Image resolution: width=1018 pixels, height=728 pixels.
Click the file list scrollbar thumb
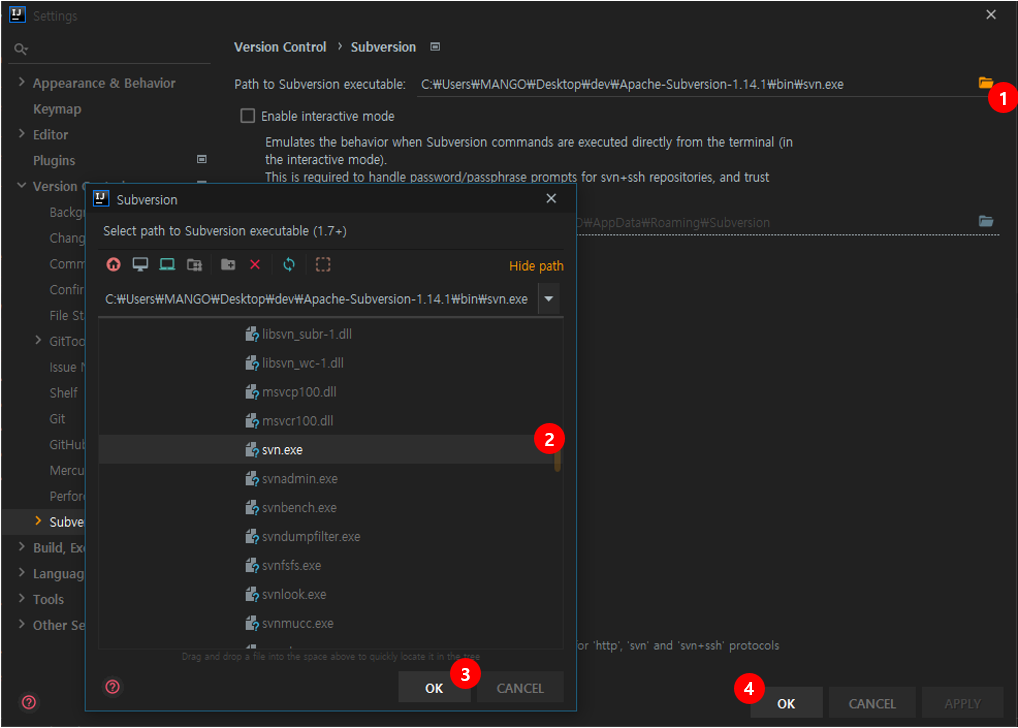coord(557,460)
